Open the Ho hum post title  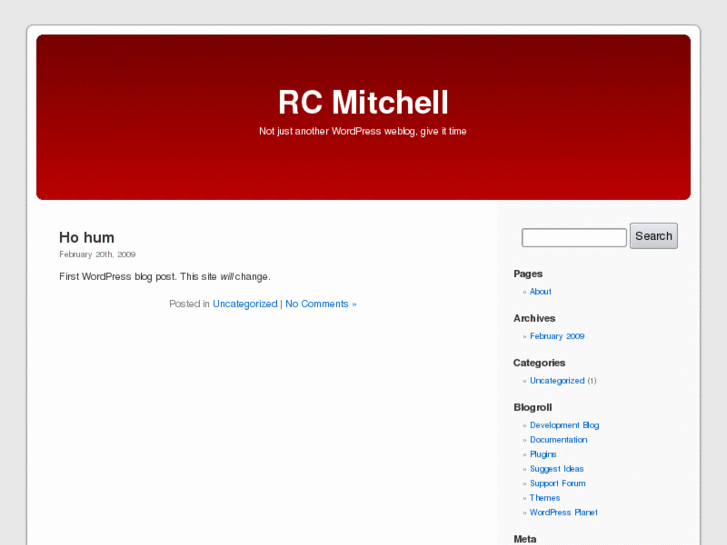(87, 237)
